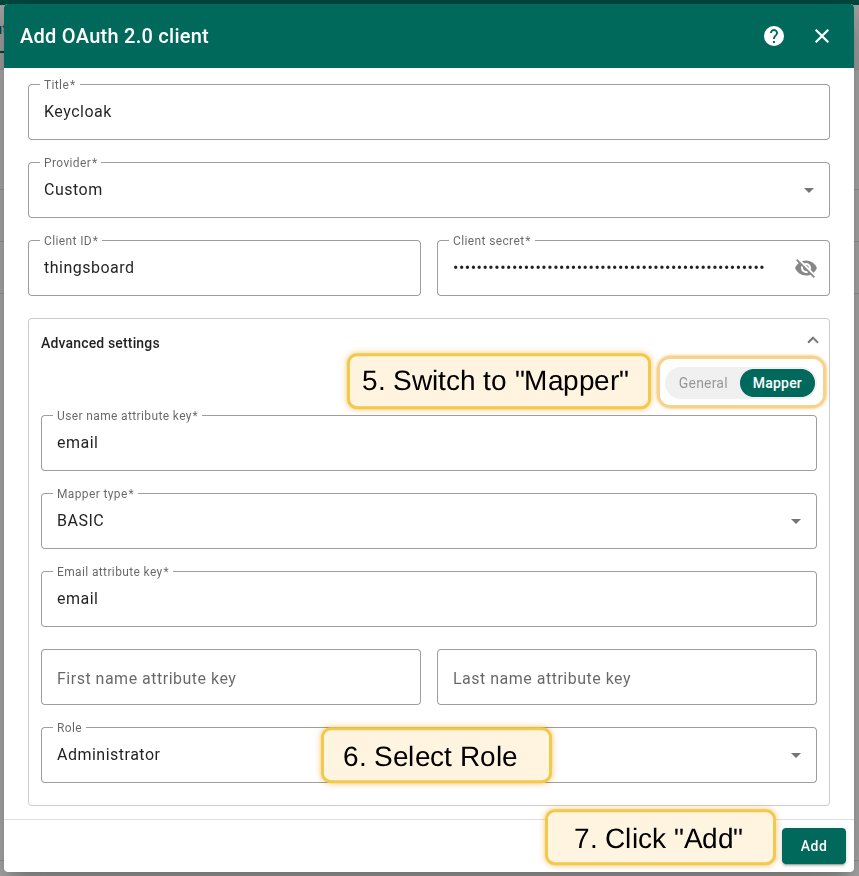Expand the Mapper type dropdown
Screen dimensions: 859x876
coord(795,521)
